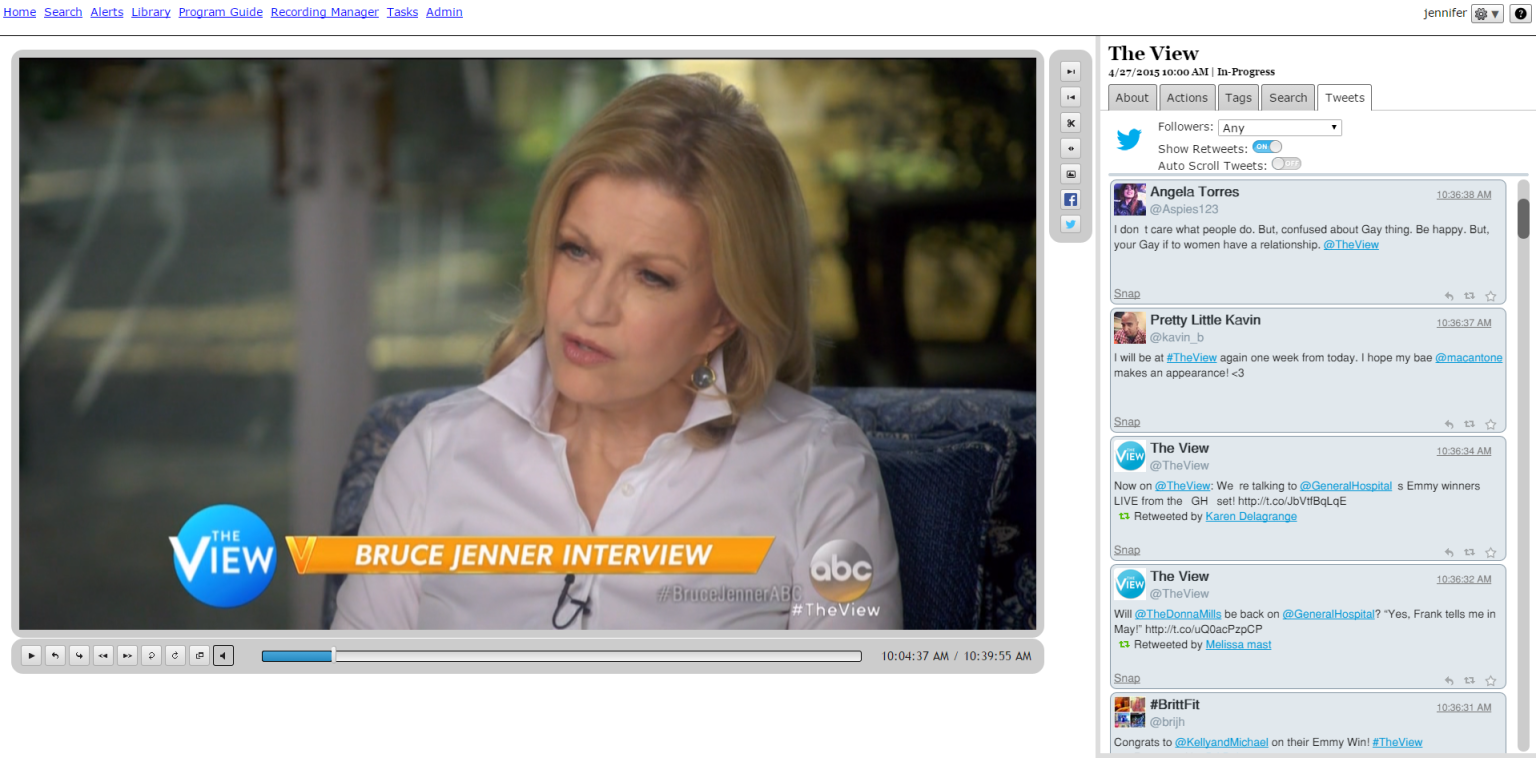This screenshot has height=758, width=1536.
Task: Capture a snapshot image of the video
Action: point(1070,173)
